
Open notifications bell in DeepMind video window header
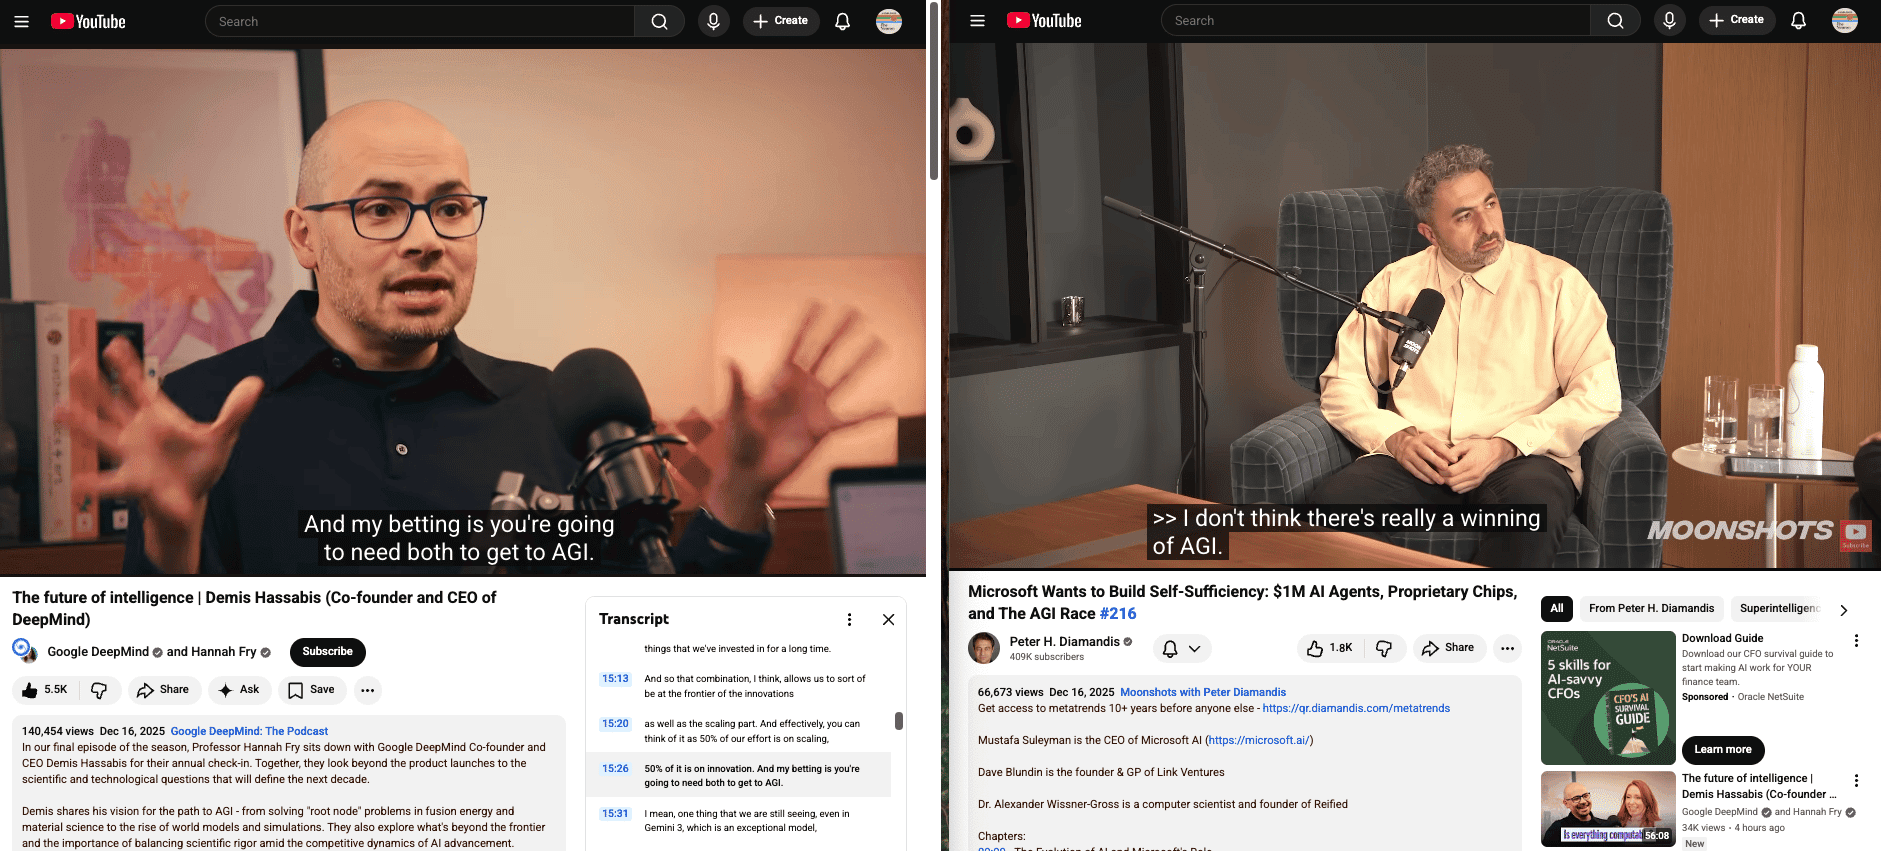coord(842,21)
